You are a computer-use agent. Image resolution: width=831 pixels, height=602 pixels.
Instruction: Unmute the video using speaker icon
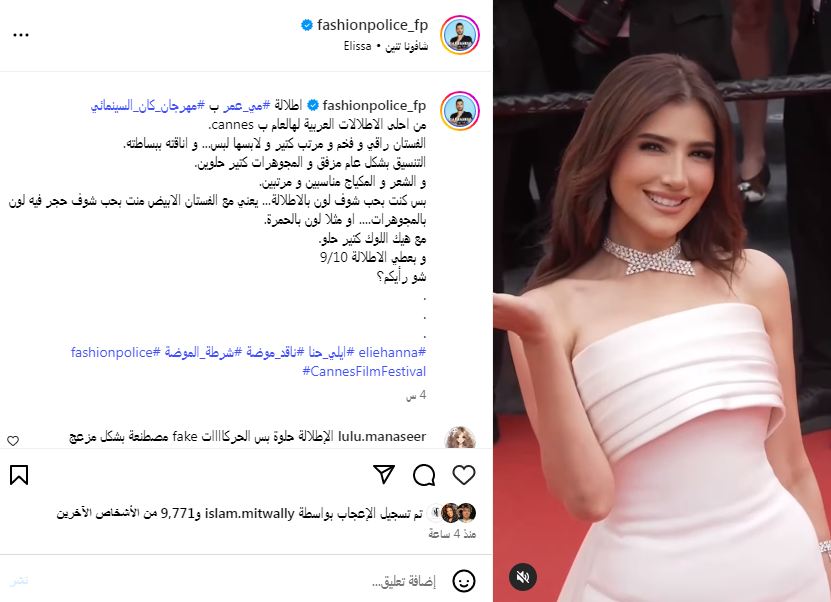coord(523,577)
